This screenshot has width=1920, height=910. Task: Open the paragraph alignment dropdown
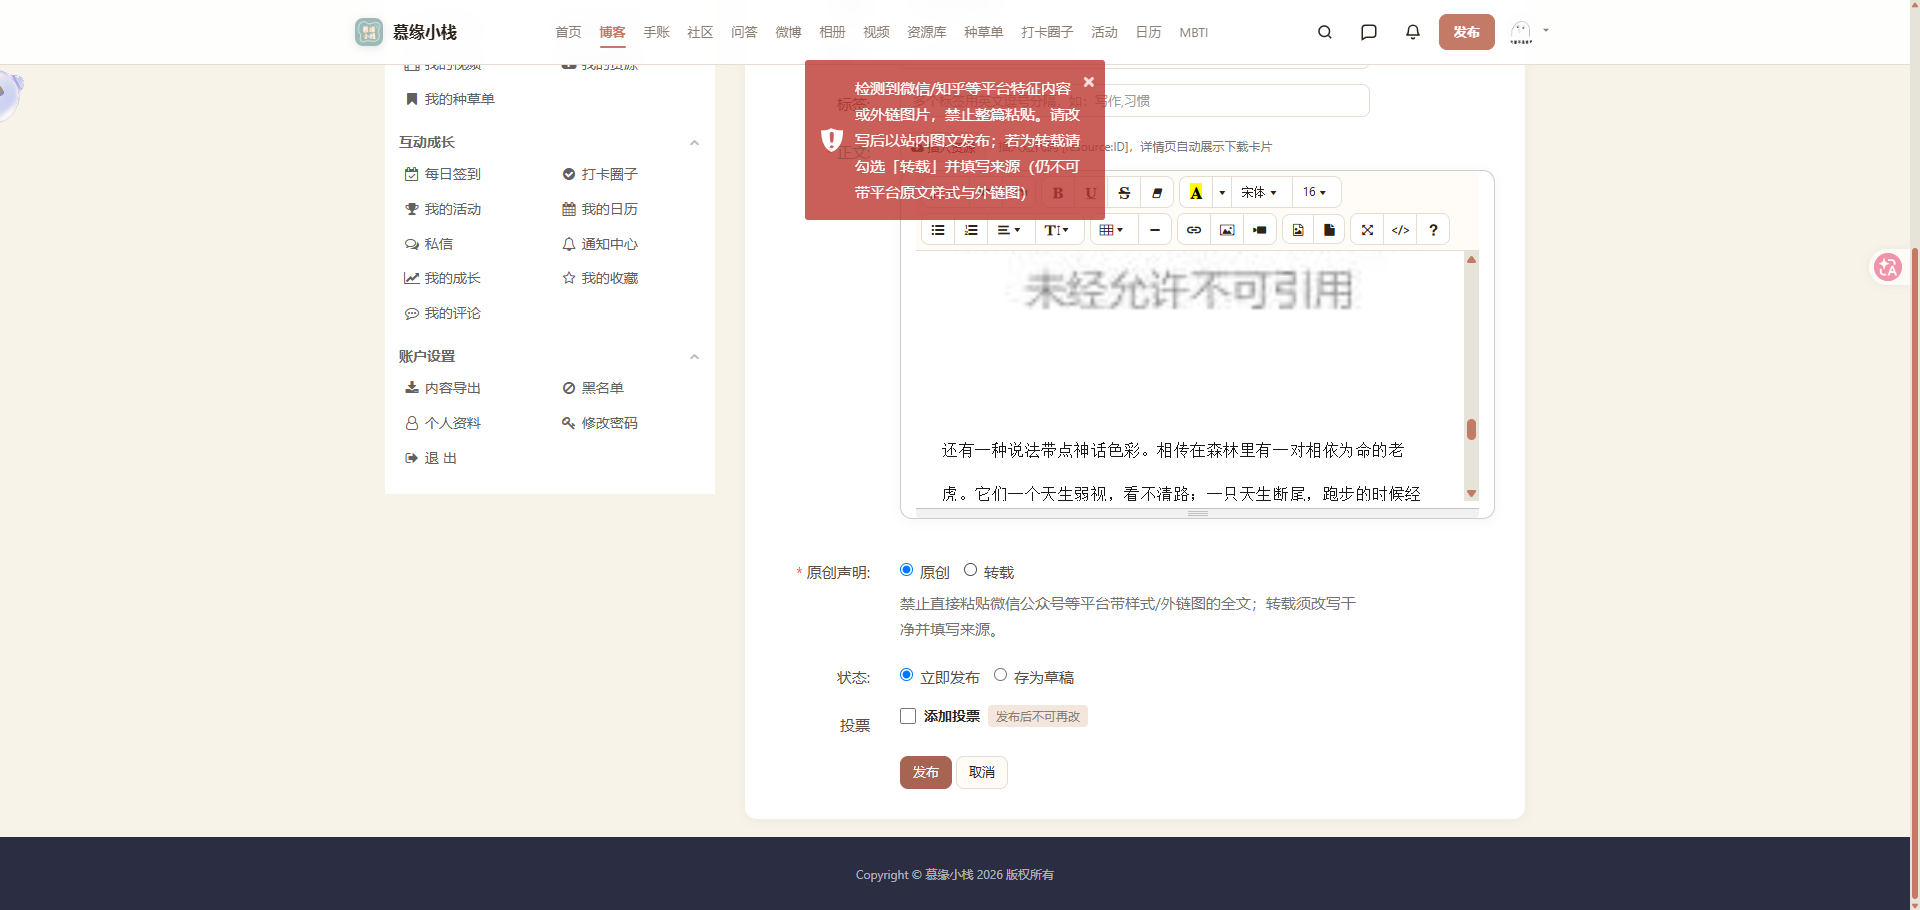(1009, 230)
